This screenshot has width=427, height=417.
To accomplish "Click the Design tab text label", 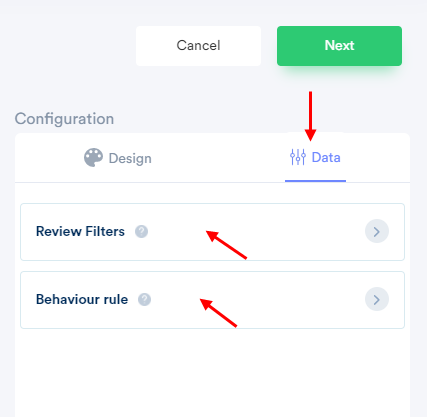I will (130, 158).
